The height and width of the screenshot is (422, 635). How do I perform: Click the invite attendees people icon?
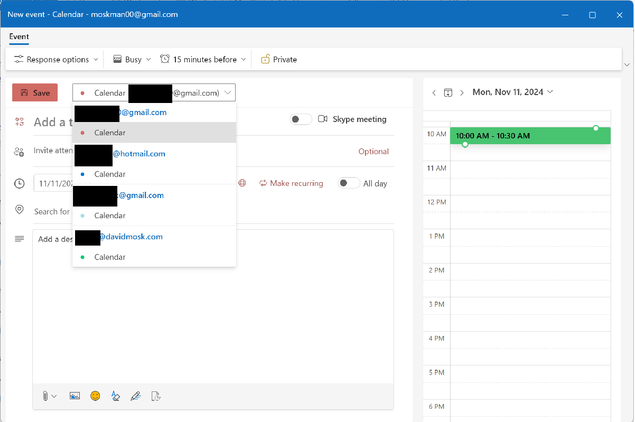[x=19, y=151]
